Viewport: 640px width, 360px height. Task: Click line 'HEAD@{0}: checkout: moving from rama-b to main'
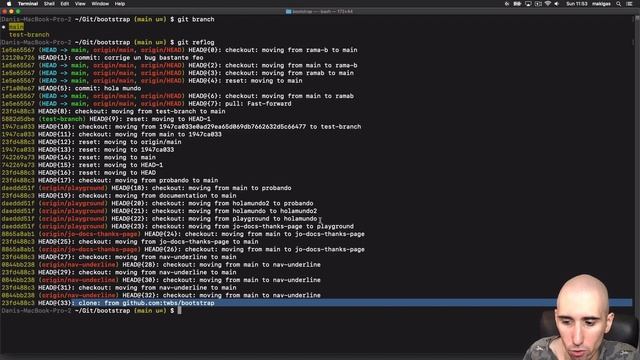click(x=273, y=50)
